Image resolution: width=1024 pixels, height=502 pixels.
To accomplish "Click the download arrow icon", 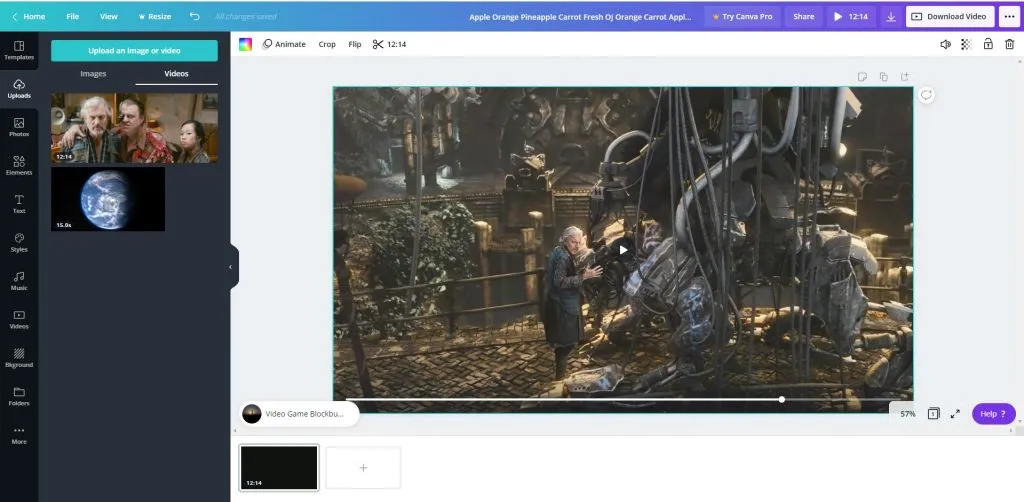I will coord(891,17).
